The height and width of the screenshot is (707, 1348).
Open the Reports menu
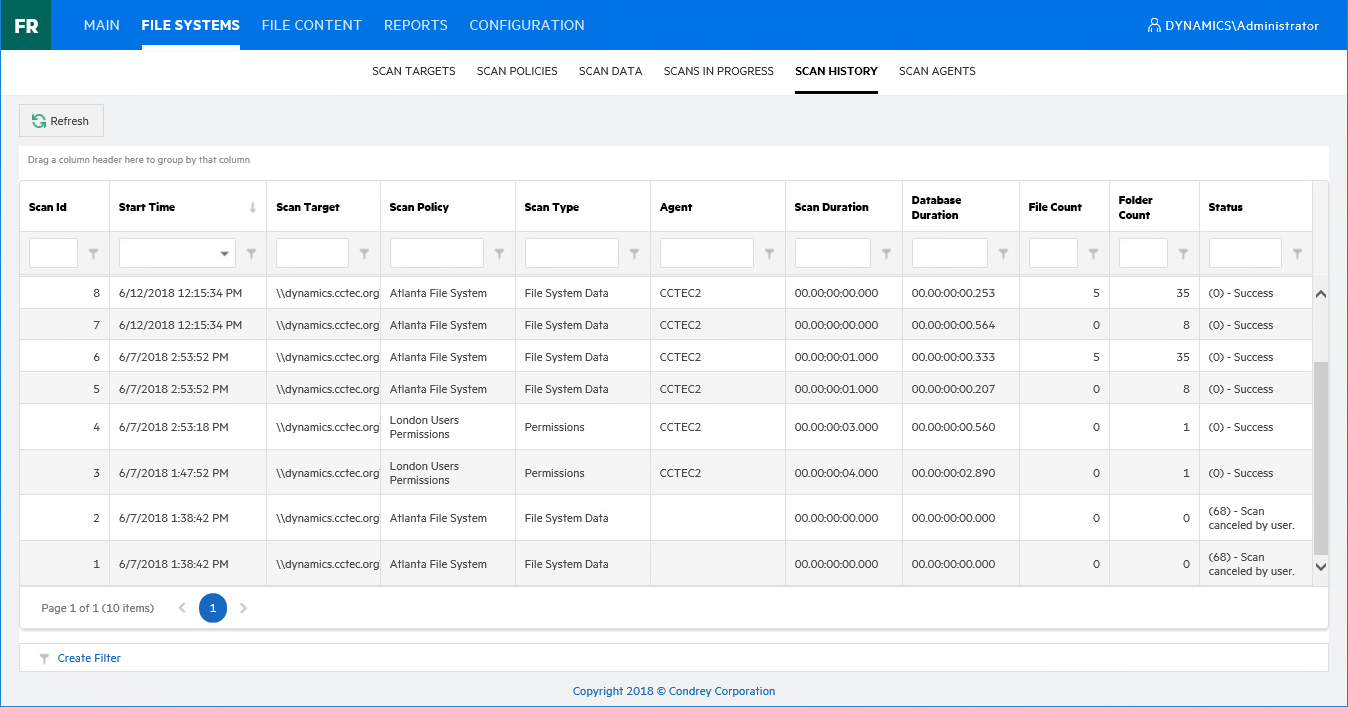415,25
